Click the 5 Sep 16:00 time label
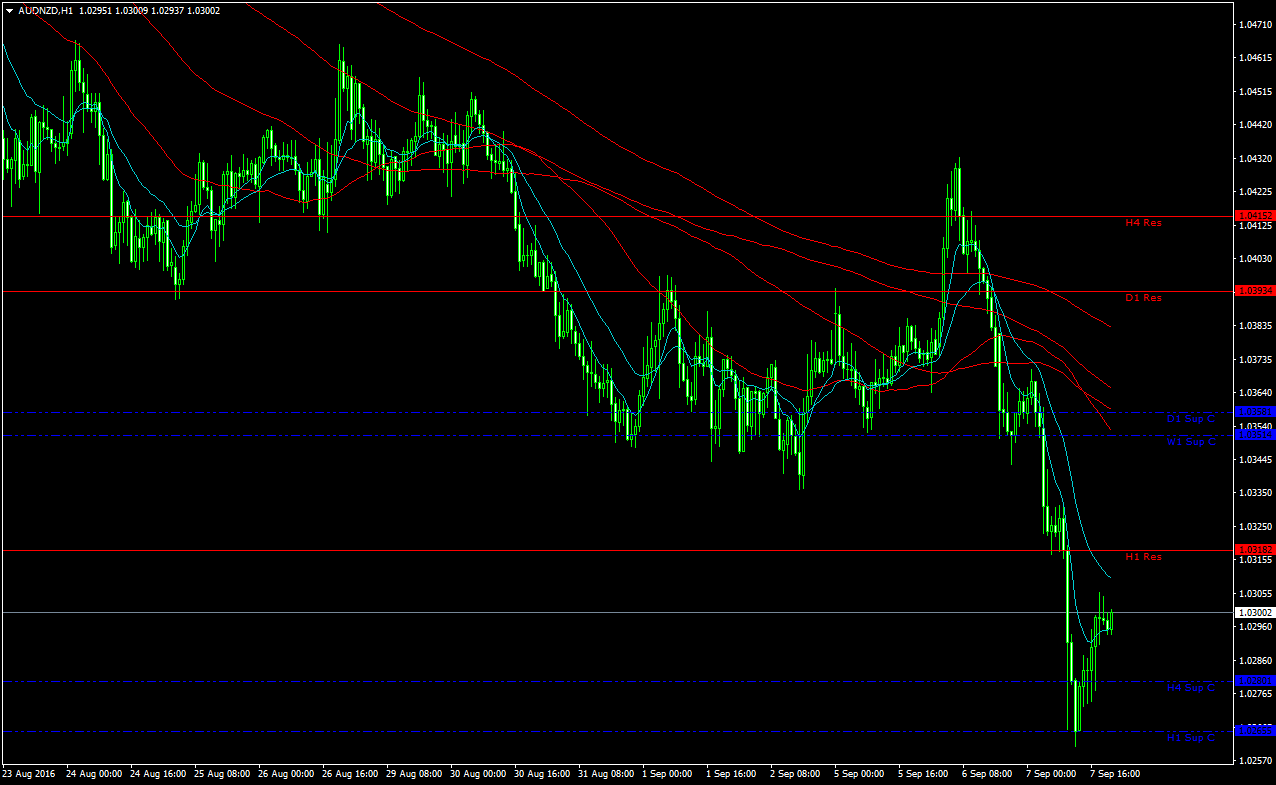1276x785 pixels. tap(923, 774)
